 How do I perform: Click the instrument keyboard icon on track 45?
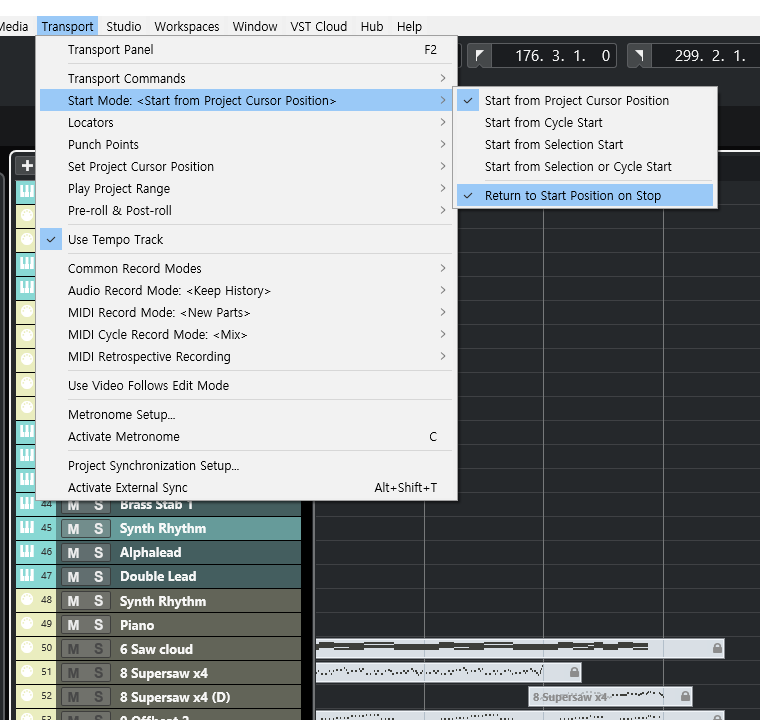point(26,528)
